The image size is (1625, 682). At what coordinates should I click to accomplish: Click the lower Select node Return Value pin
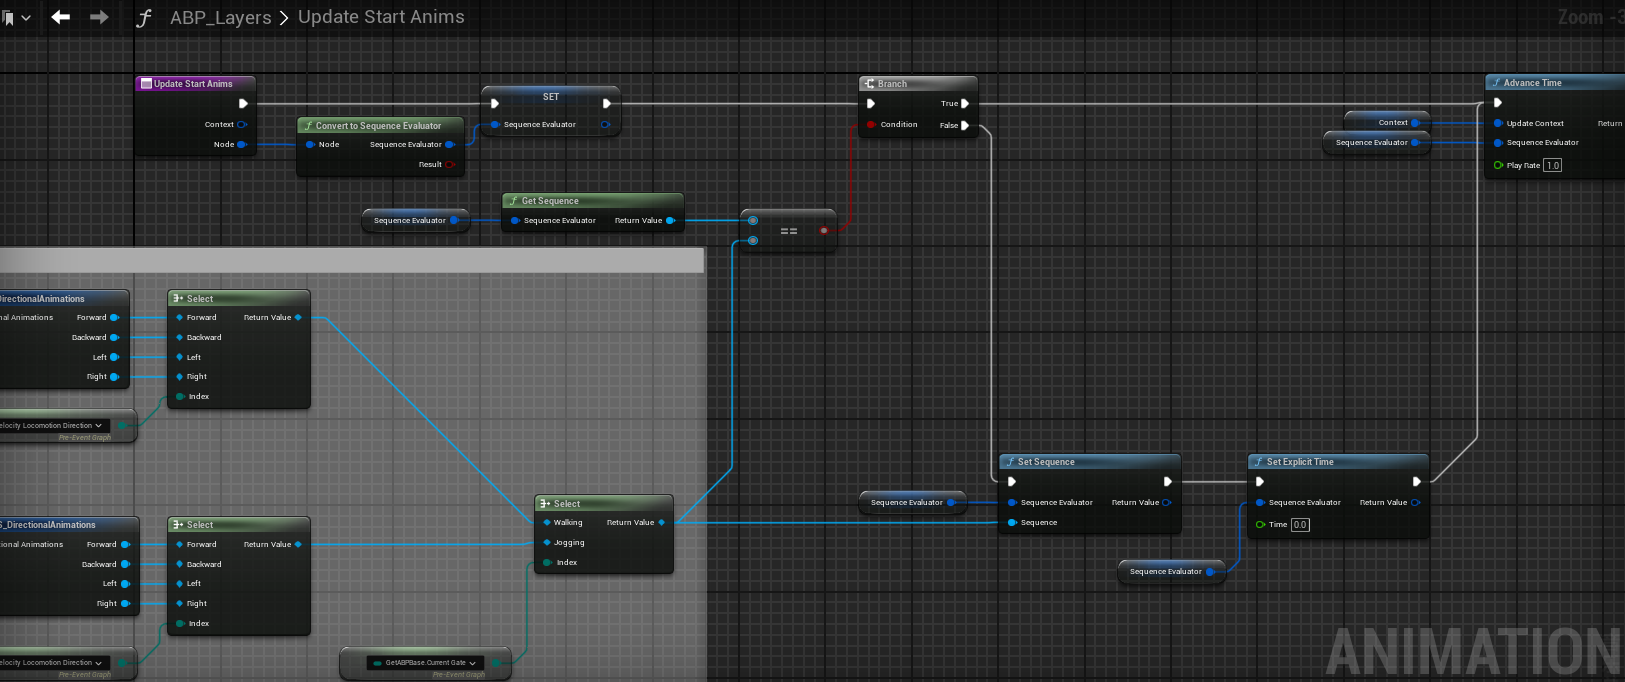[x=298, y=544]
